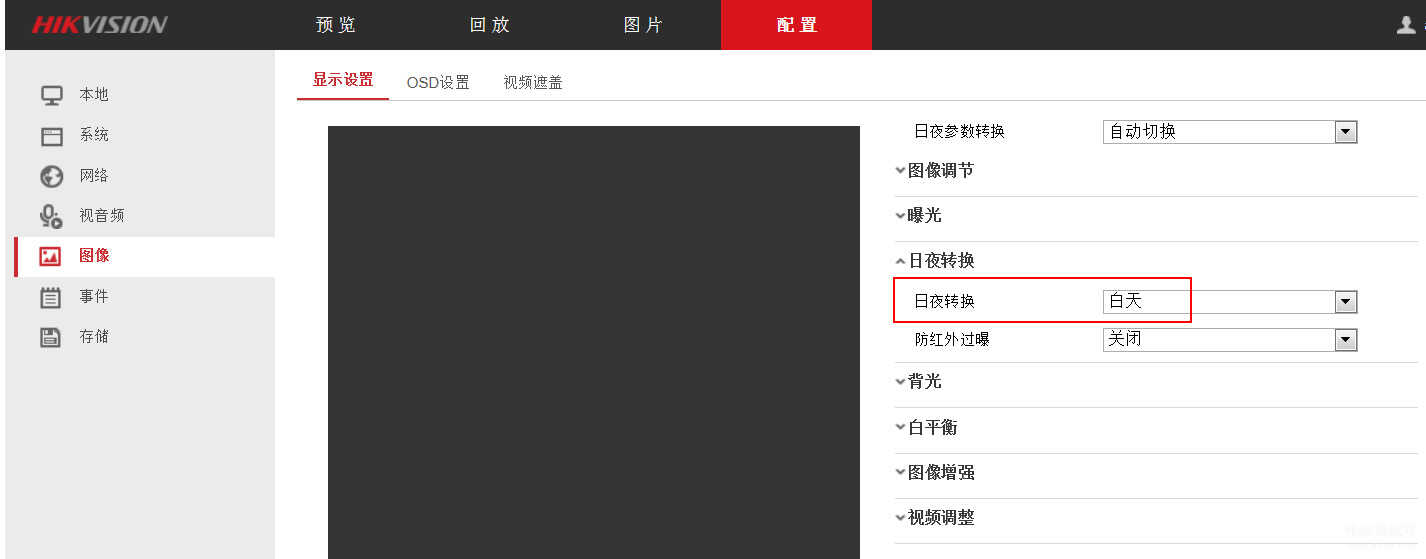Open the 日夜转换 dropdown set to 白天
The image size is (1426, 559).
[x=1230, y=301]
